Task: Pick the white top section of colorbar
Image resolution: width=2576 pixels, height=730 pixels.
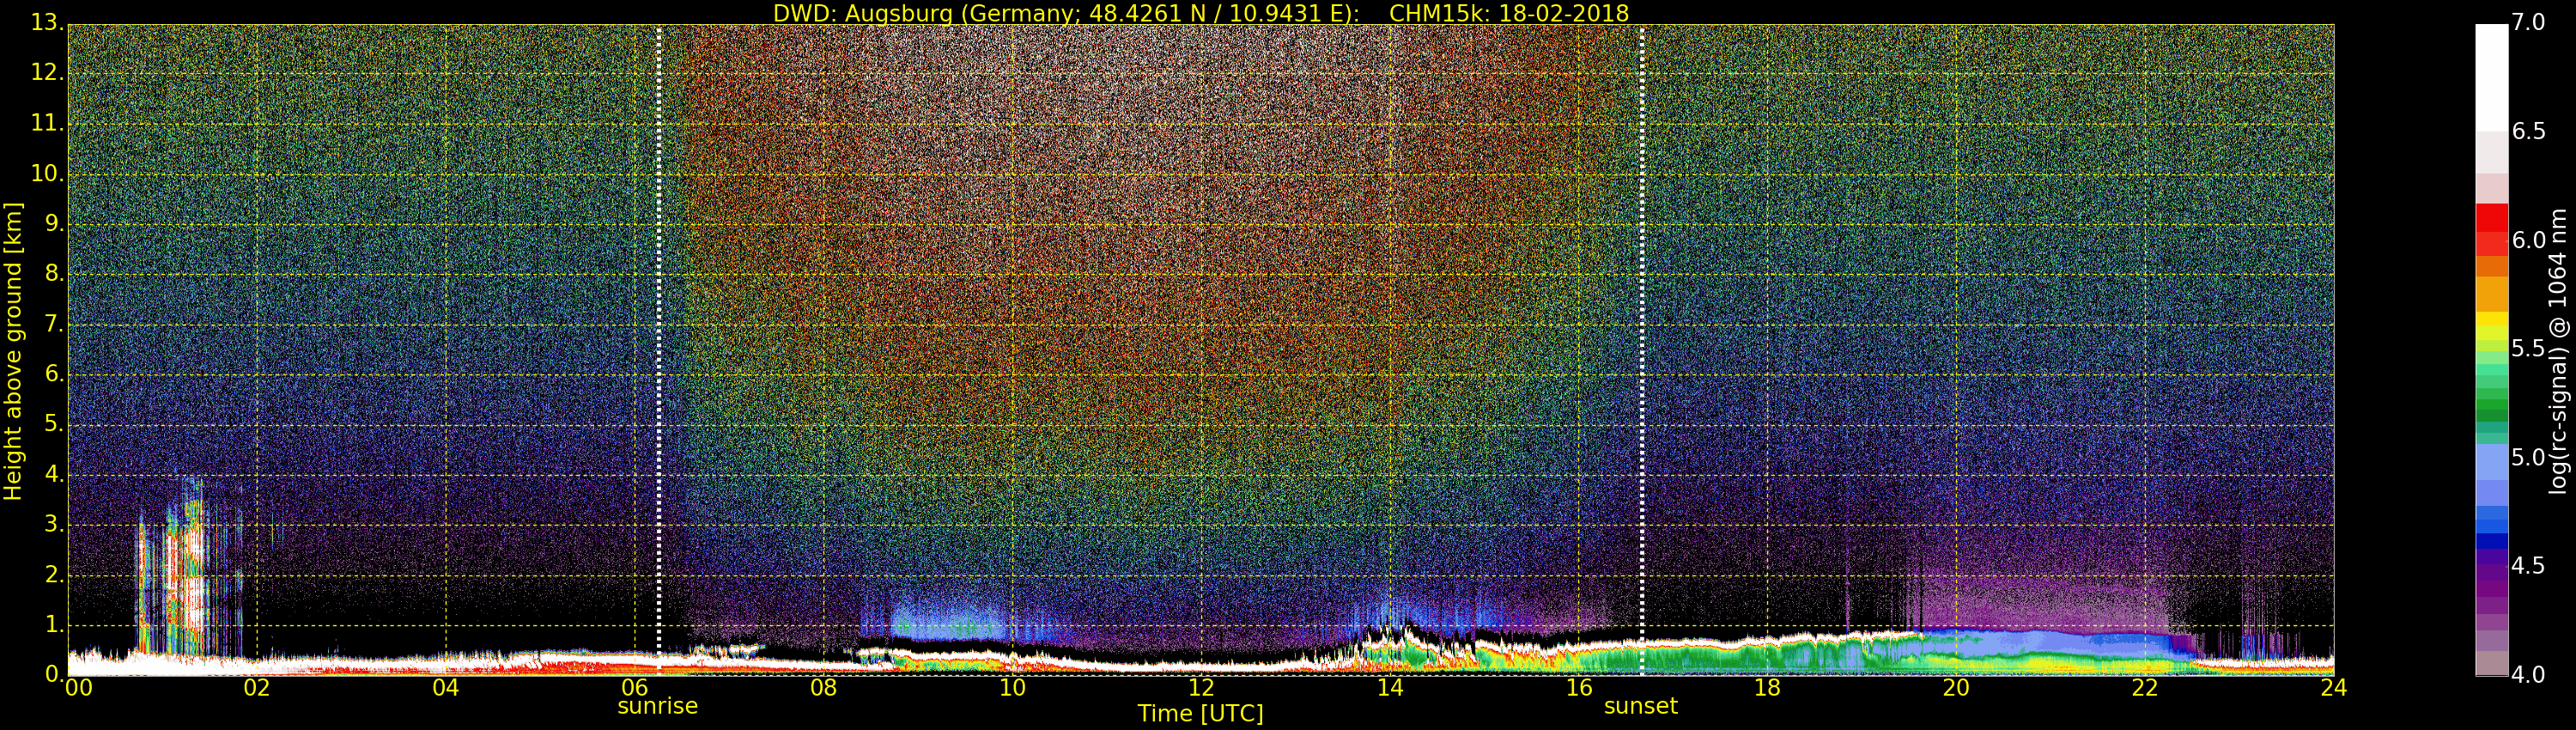Action: click(x=2491, y=75)
